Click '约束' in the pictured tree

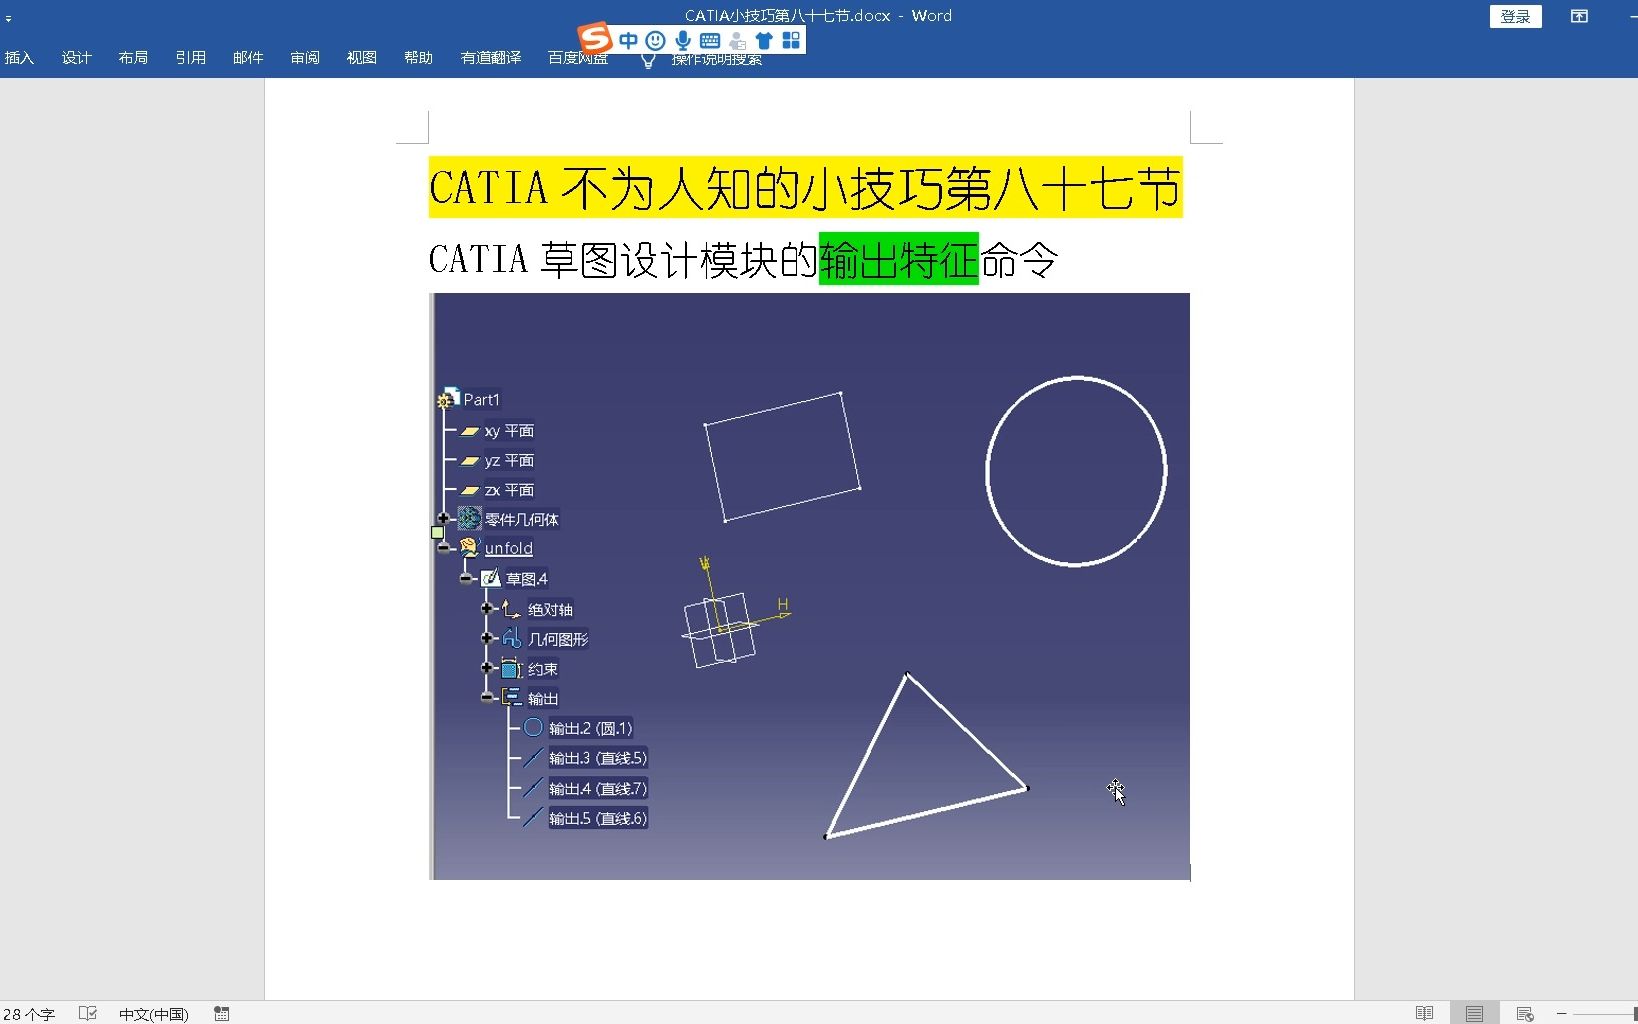(x=542, y=670)
